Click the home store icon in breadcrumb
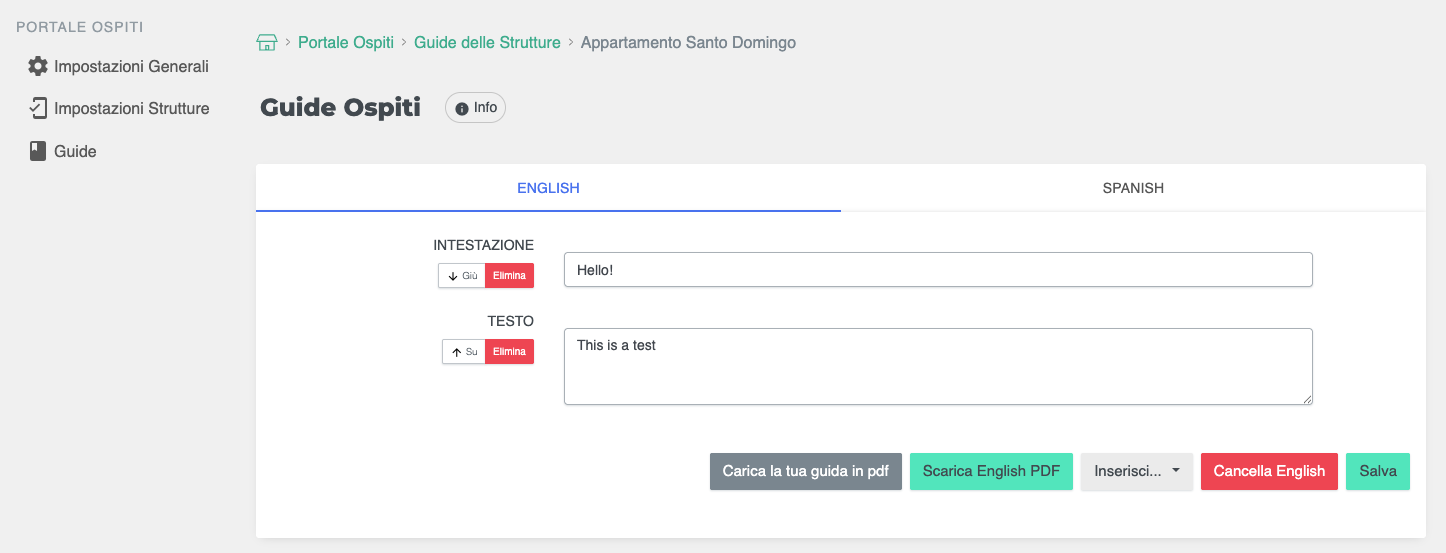 (x=267, y=43)
